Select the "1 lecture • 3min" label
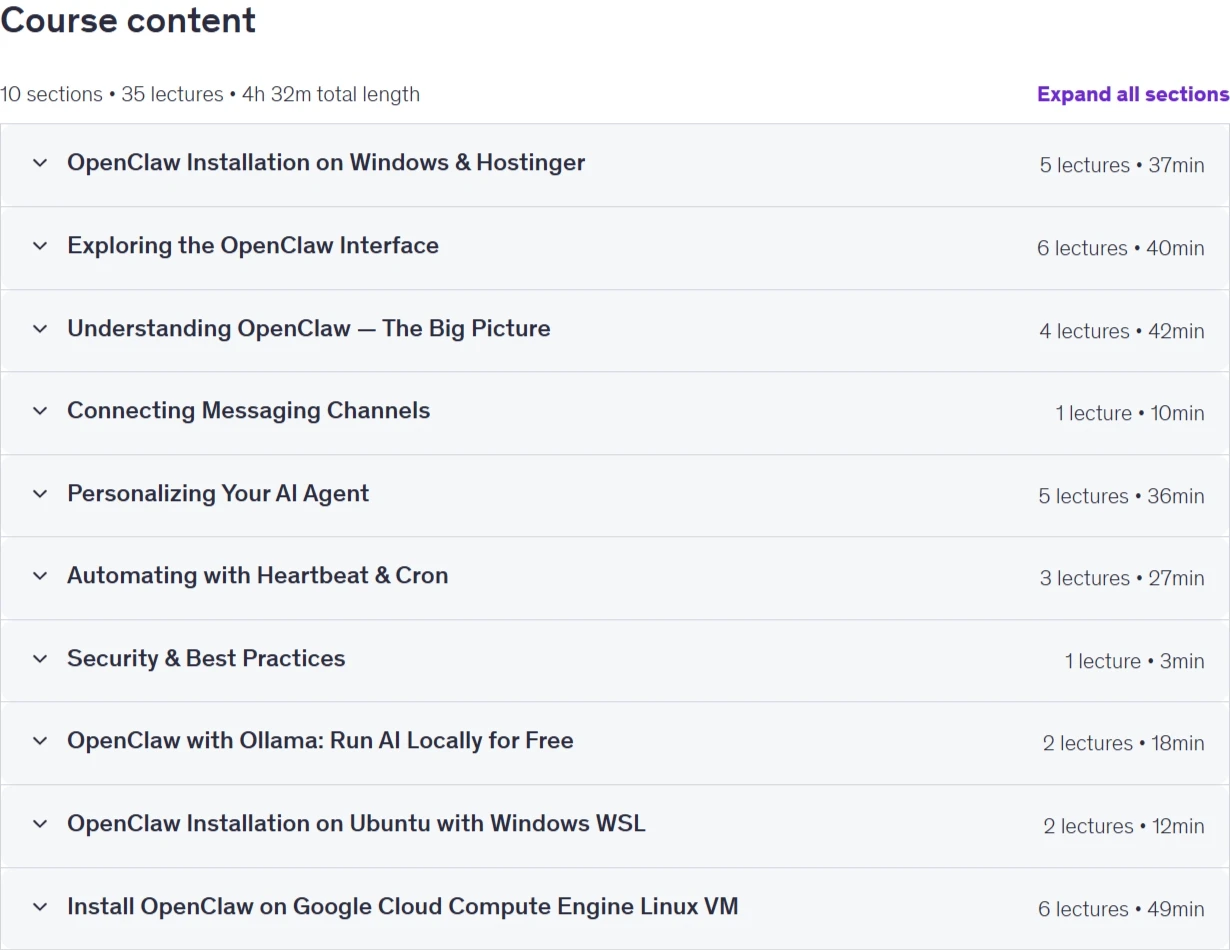 [1135, 661]
